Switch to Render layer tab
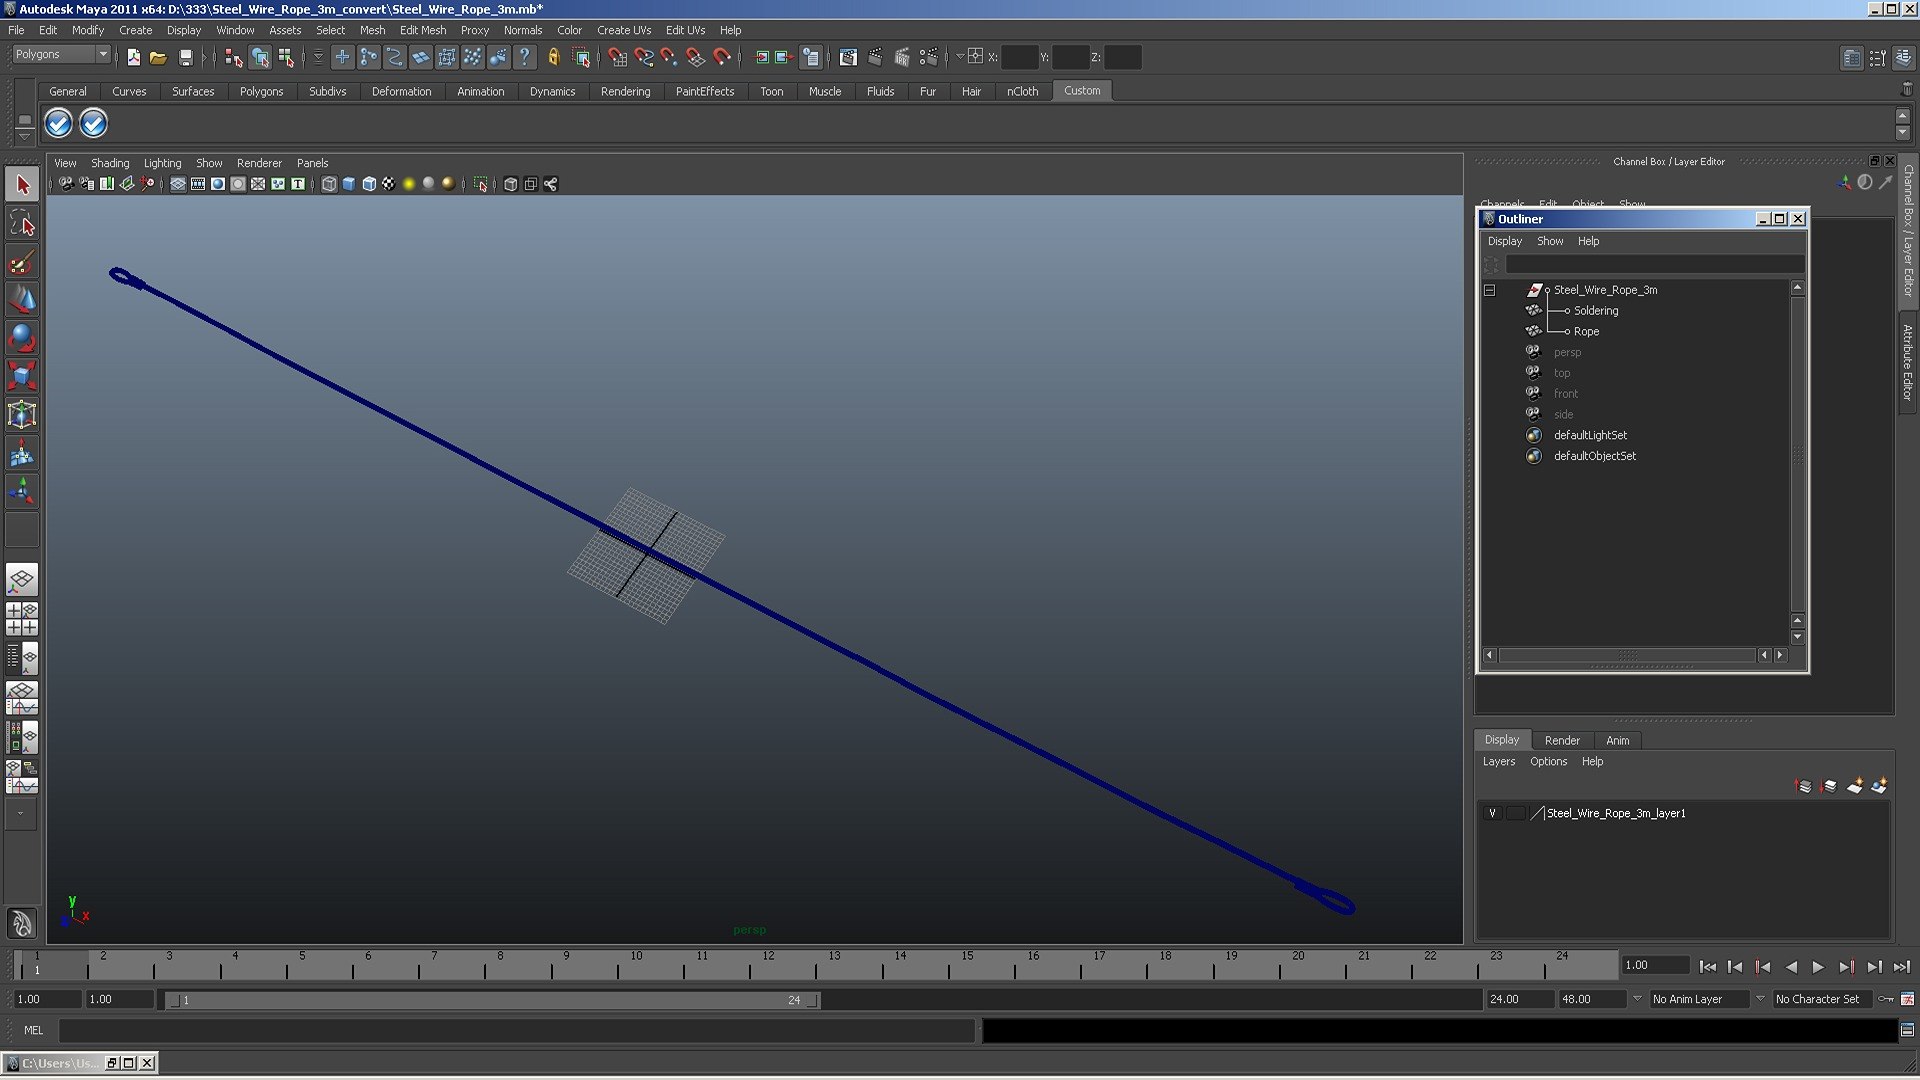The width and height of the screenshot is (1920, 1080). click(x=1562, y=740)
